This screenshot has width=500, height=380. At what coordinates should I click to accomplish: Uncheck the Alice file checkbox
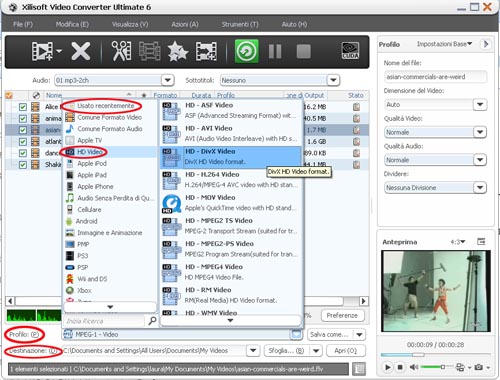(23, 107)
